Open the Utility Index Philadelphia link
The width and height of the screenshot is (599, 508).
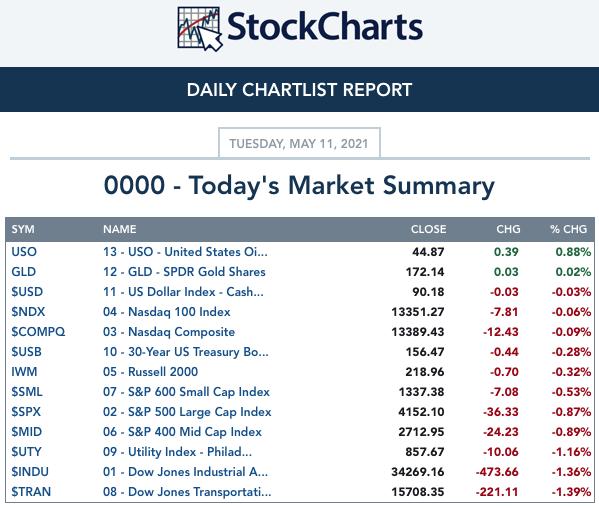click(177, 451)
